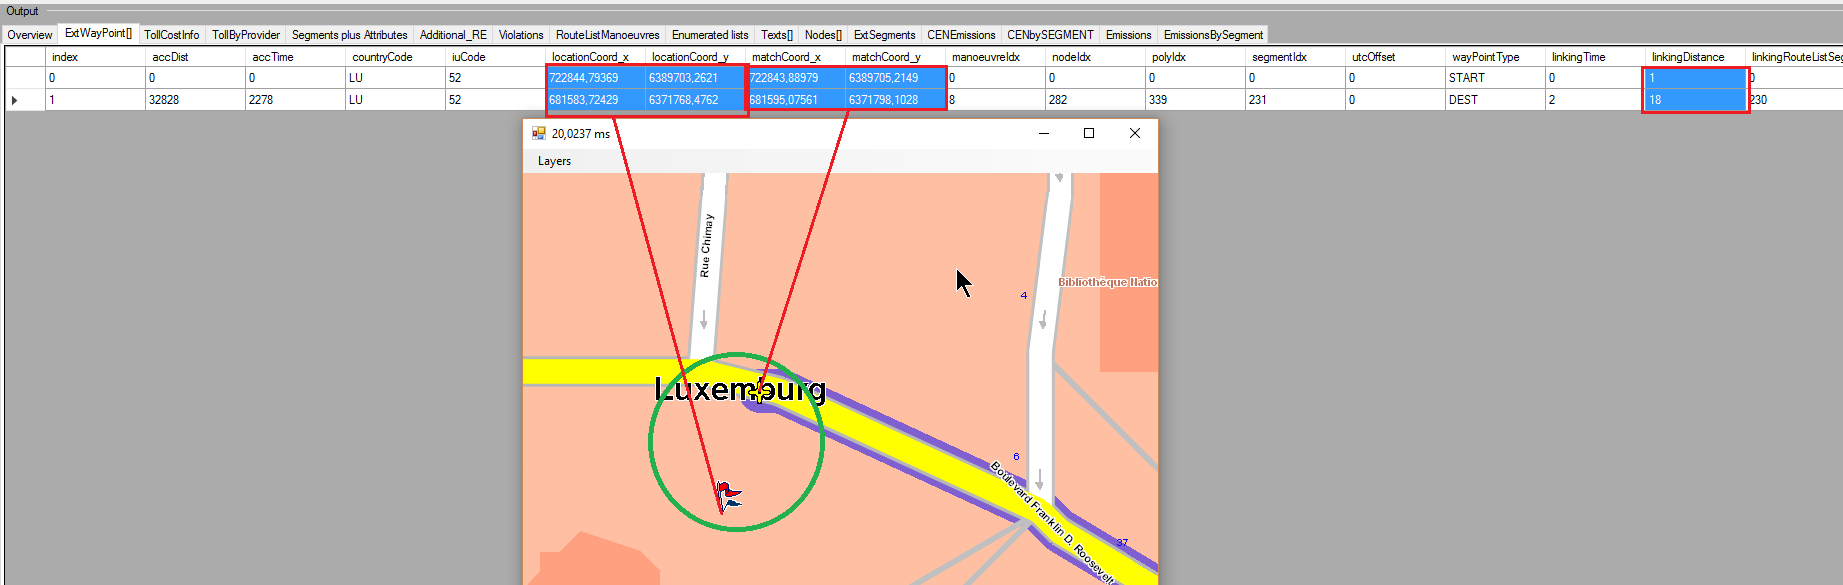
Task: Click the map window's title bar icon
Action: (x=539, y=133)
